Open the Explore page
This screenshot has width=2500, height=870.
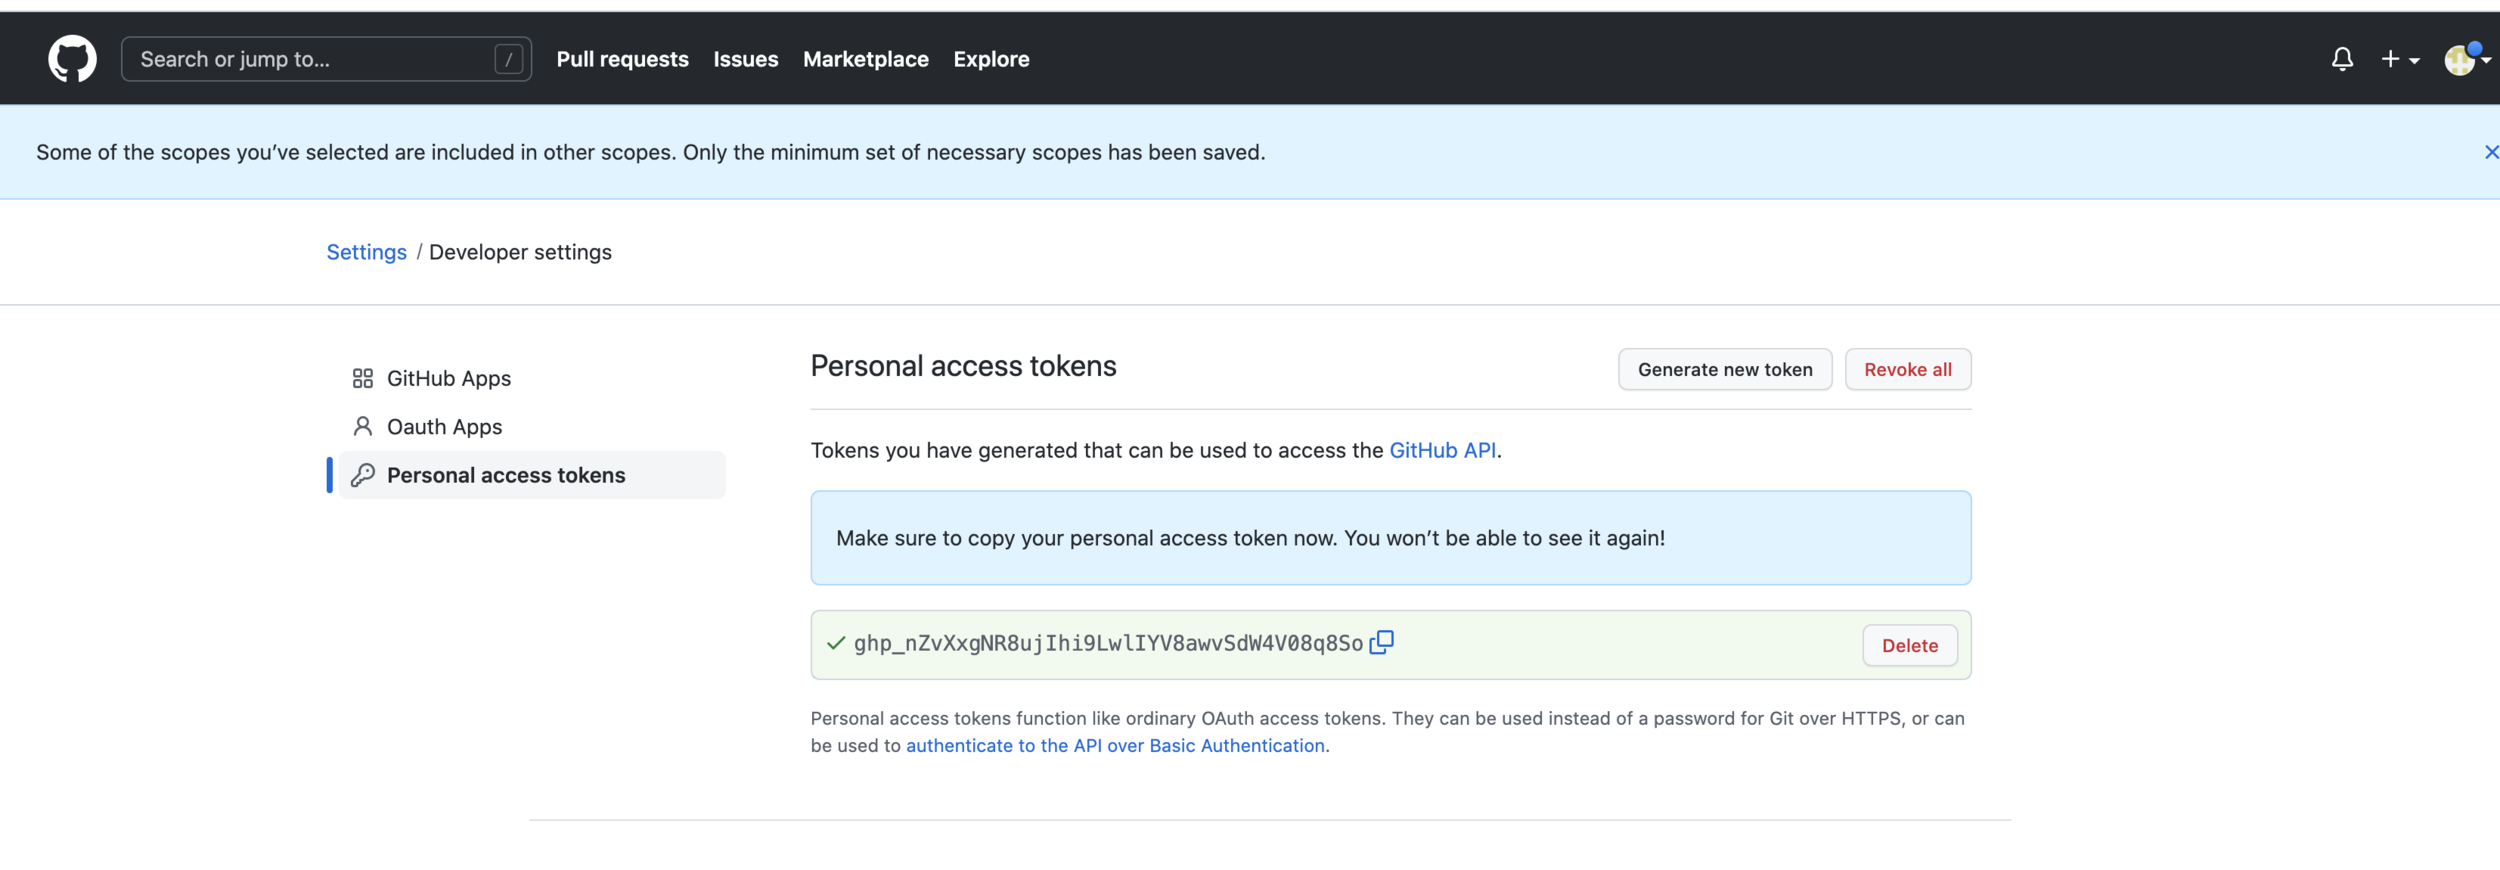coord(991,59)
